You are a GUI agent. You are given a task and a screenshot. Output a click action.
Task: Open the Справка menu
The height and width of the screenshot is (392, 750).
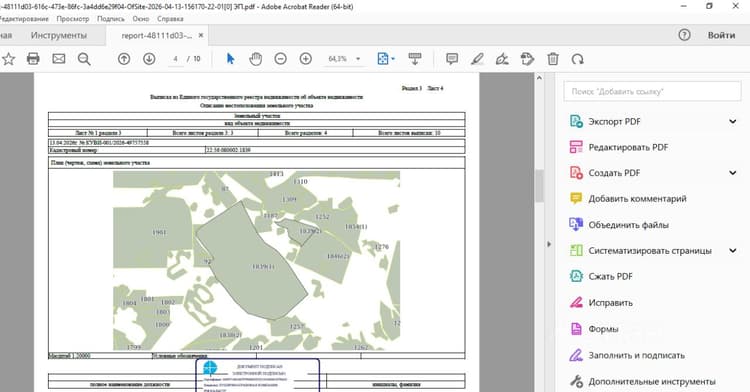(170, 19)
